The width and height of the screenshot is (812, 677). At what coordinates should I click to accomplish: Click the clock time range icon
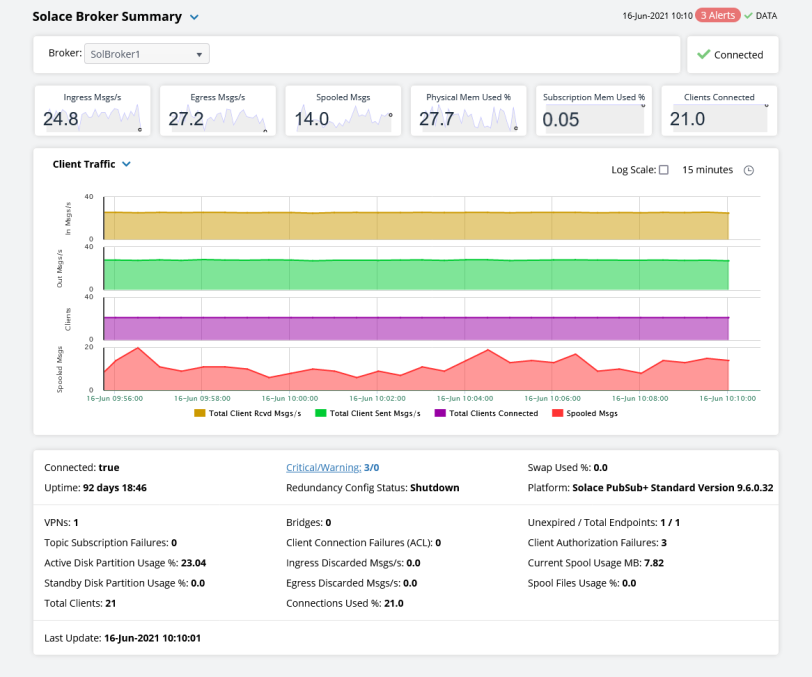[748, 170]
